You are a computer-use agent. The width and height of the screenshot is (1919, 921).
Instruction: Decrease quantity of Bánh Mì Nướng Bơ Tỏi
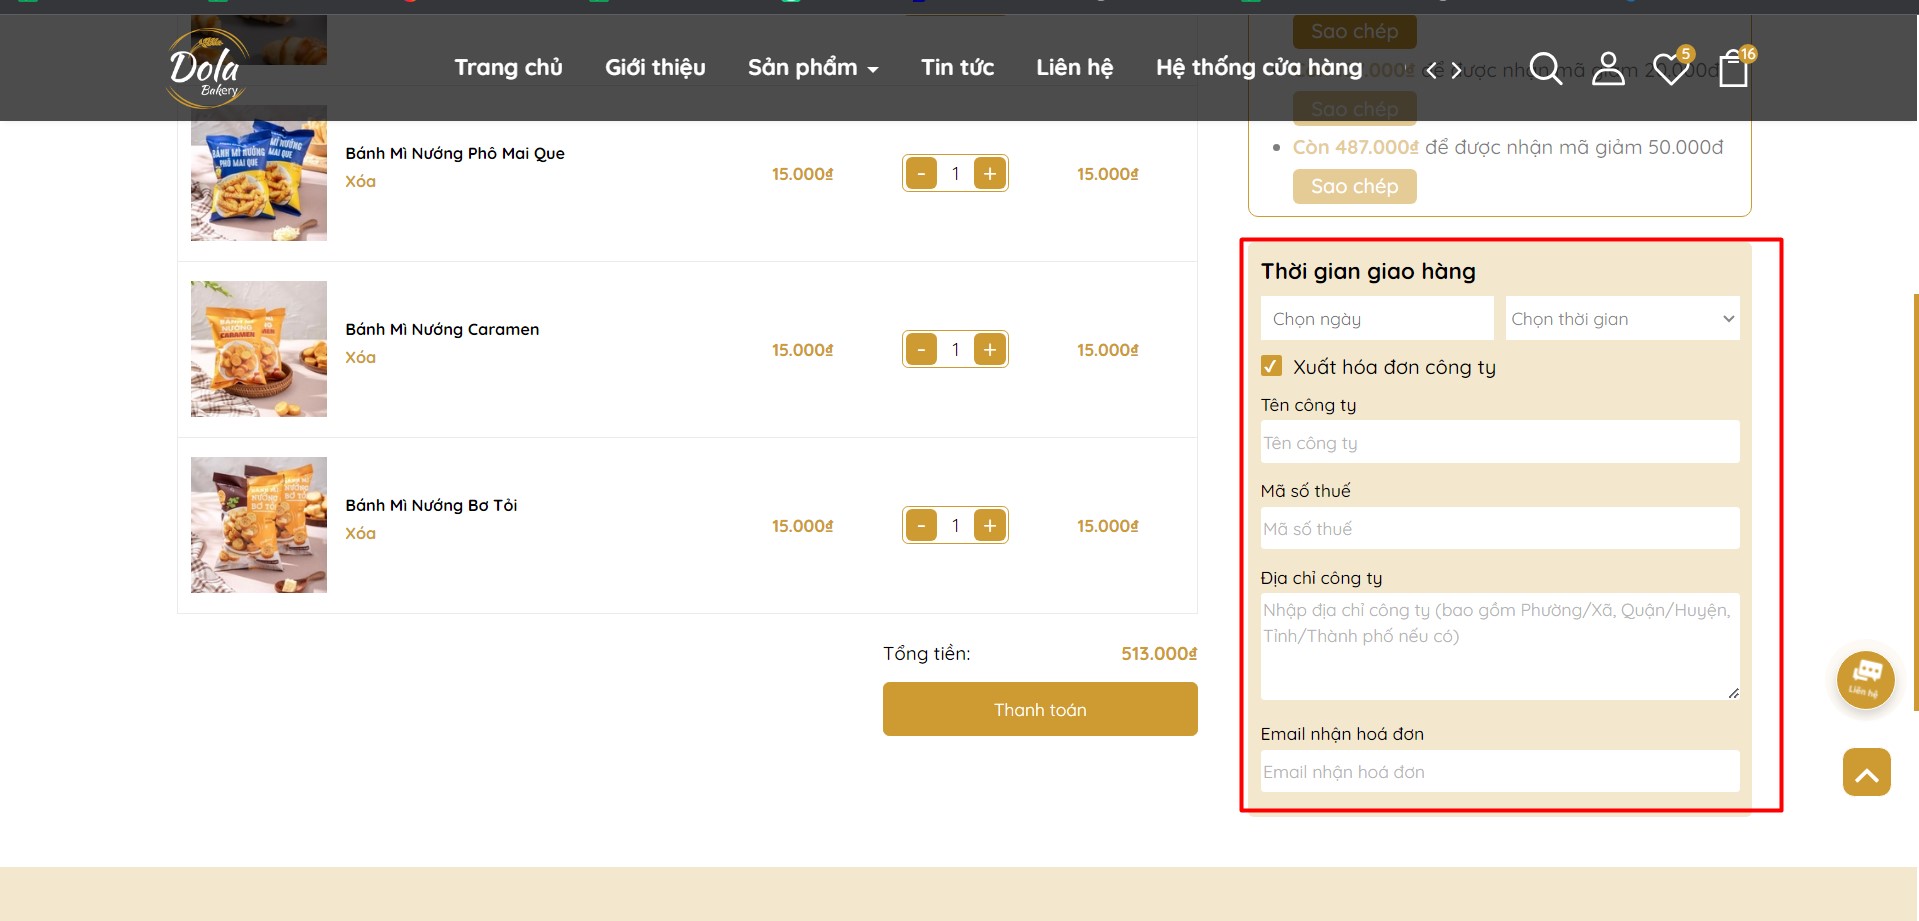click(x=921, y=526)
